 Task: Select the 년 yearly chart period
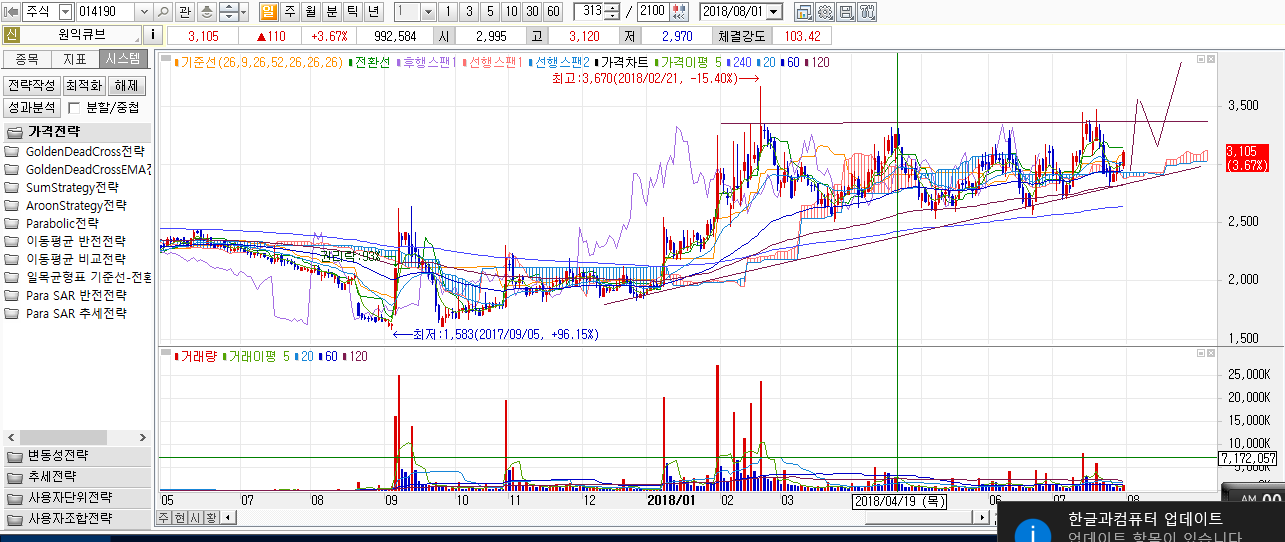pos(373,12)
